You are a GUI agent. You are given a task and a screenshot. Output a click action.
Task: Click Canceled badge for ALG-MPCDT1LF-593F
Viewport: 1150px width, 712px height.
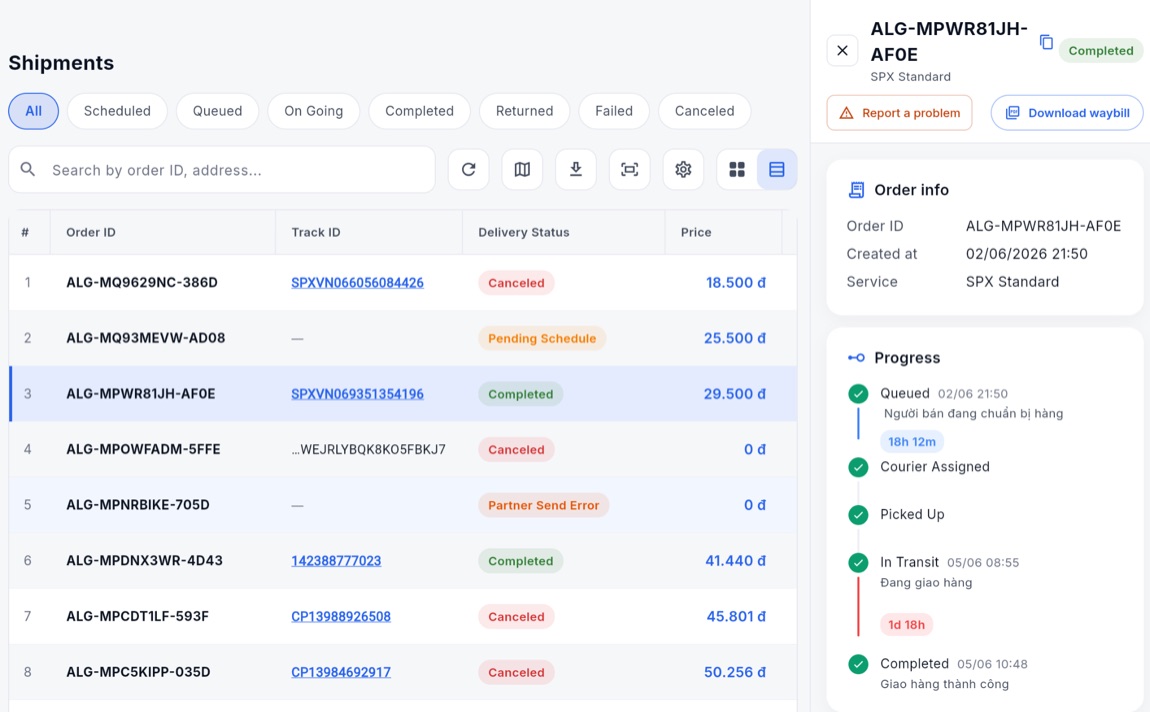coord(516,617)
